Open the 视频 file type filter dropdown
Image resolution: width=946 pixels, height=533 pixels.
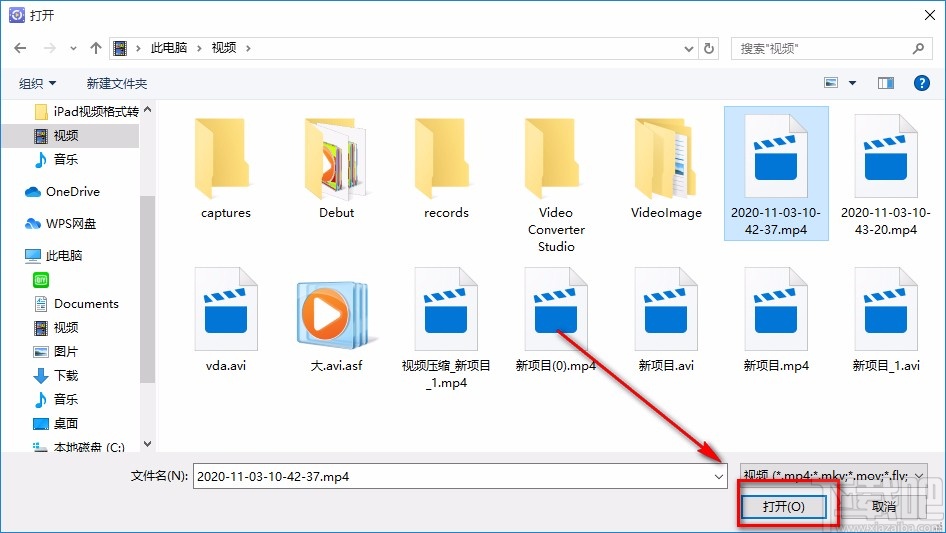click(833, 476)
